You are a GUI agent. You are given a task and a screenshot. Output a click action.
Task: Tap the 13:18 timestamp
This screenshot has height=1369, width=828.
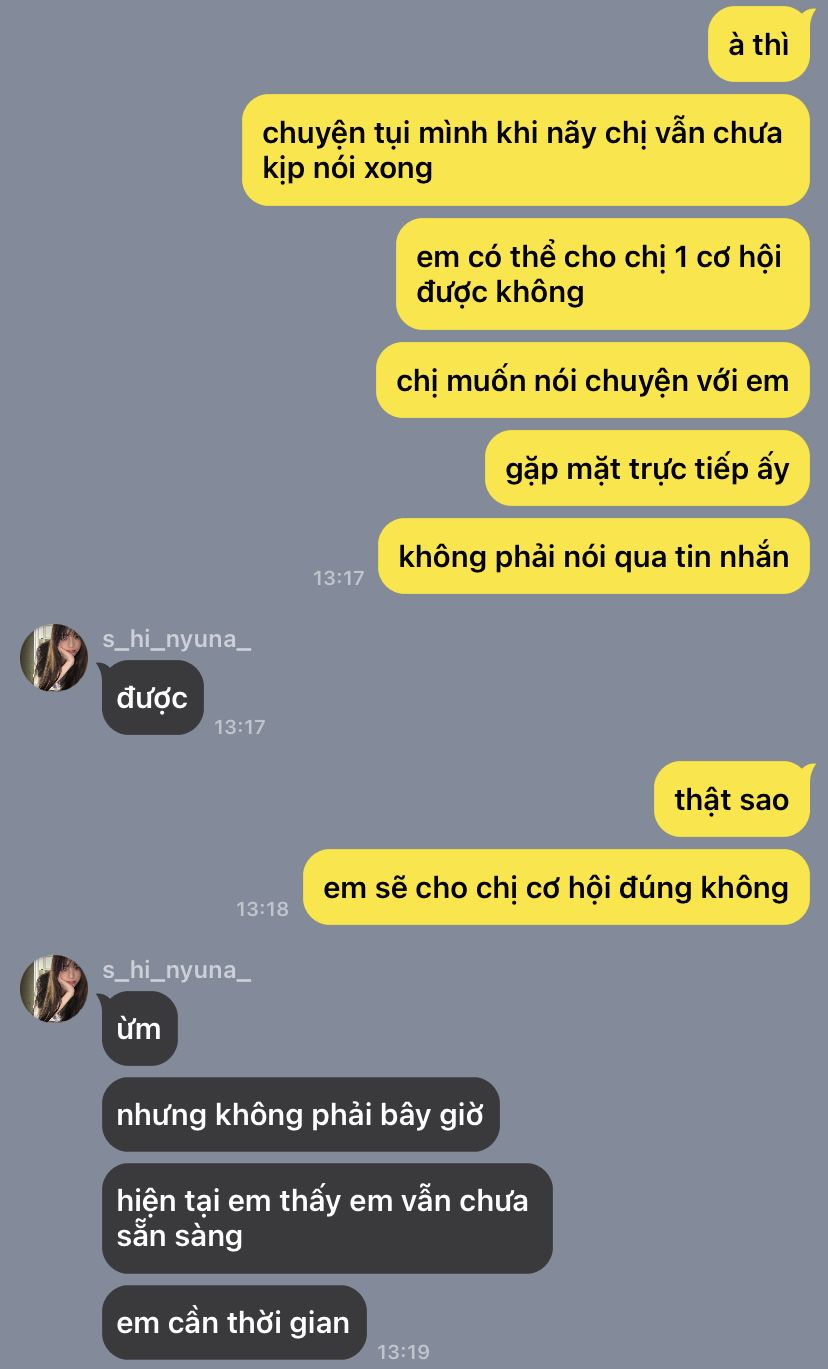click(262, 908)
